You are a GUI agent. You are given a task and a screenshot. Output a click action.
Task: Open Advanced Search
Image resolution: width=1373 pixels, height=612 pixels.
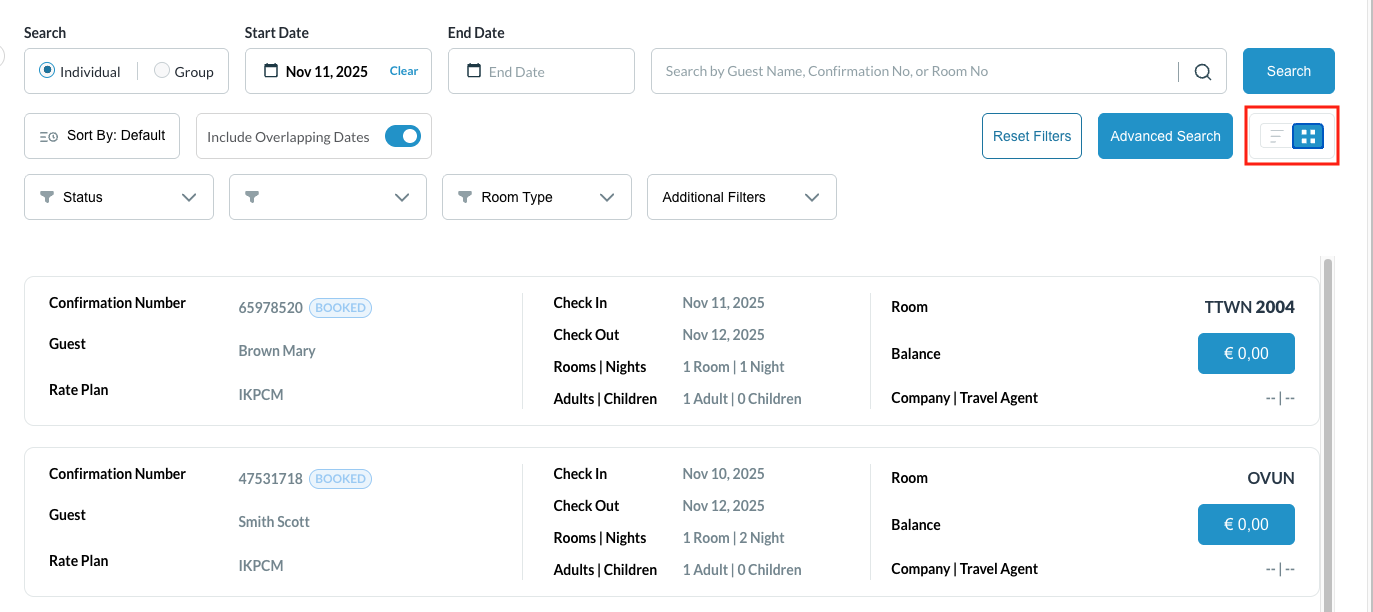pos(1165,136)
